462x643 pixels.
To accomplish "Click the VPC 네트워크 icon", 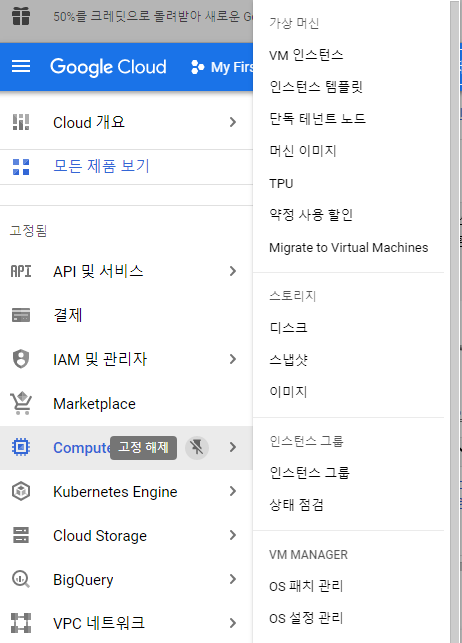I will pos(21,623).
